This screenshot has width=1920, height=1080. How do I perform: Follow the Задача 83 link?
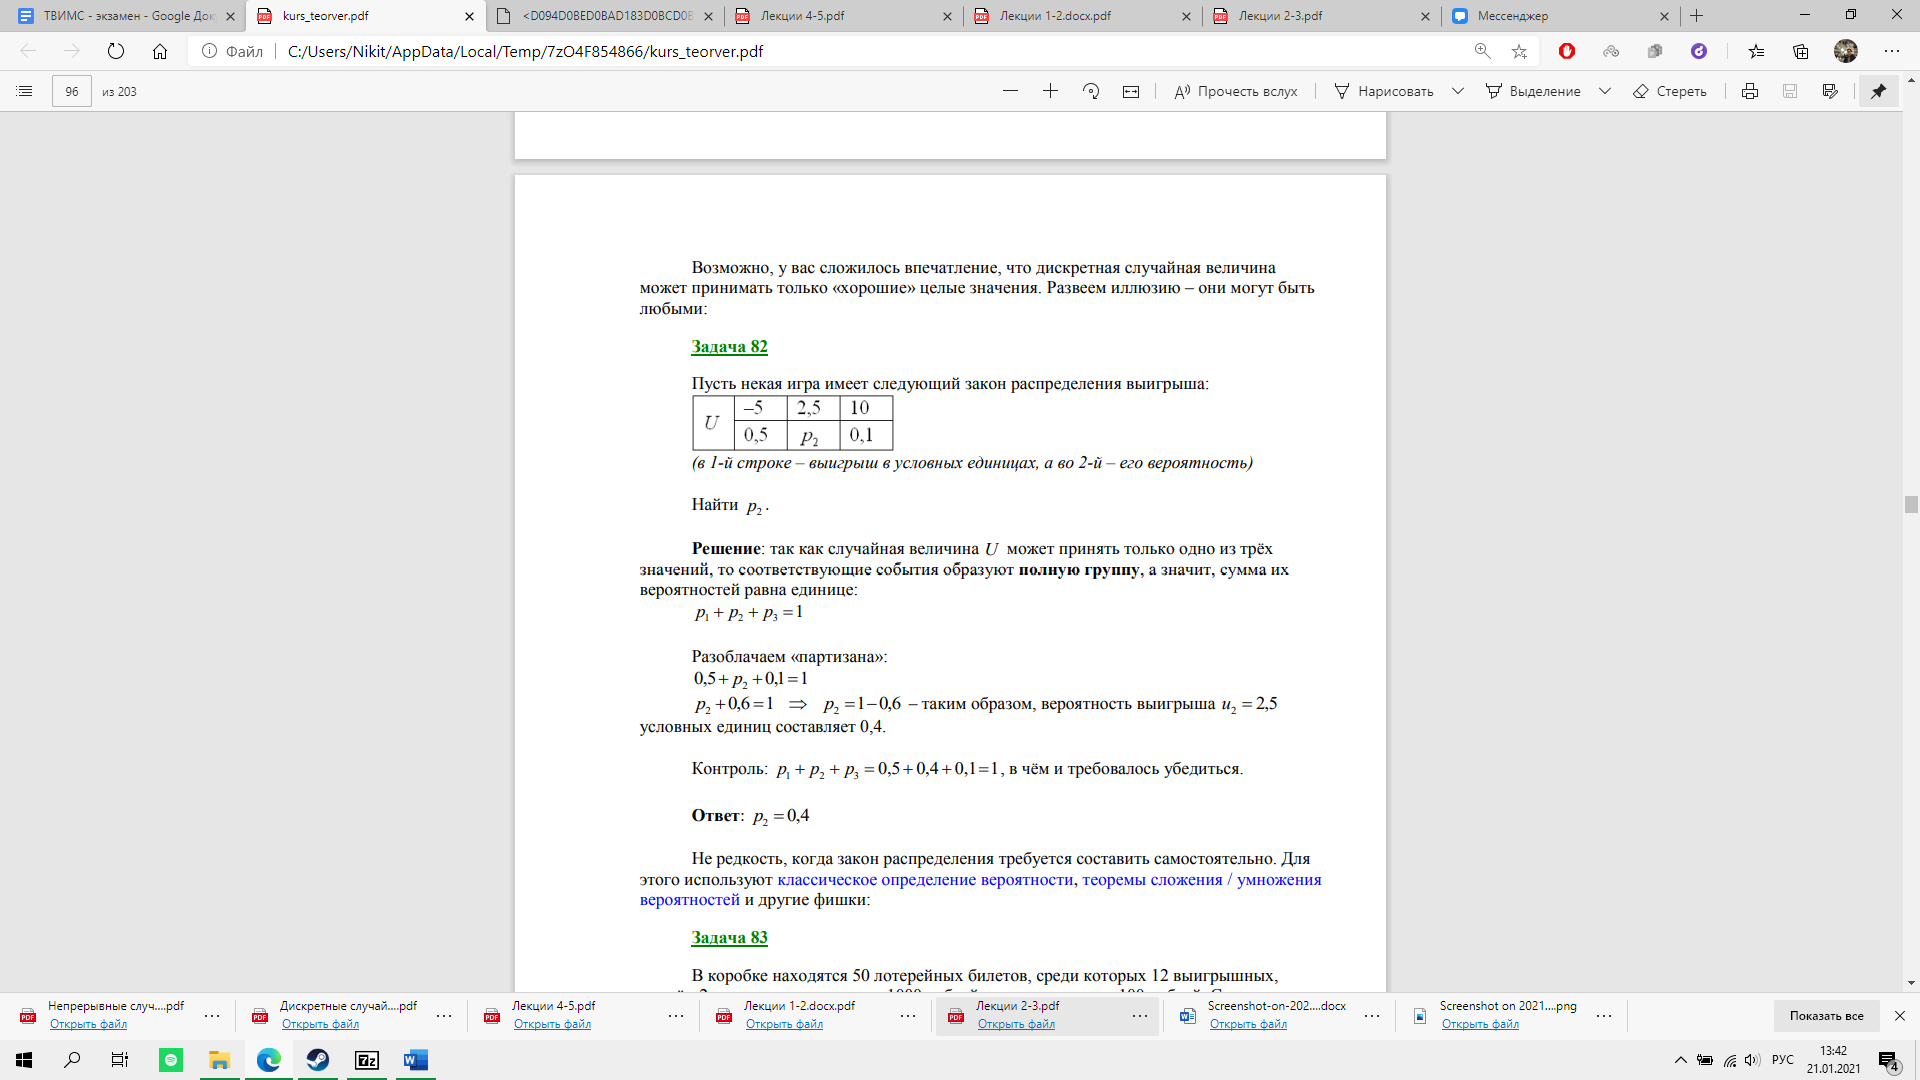[x=729, y=938]
